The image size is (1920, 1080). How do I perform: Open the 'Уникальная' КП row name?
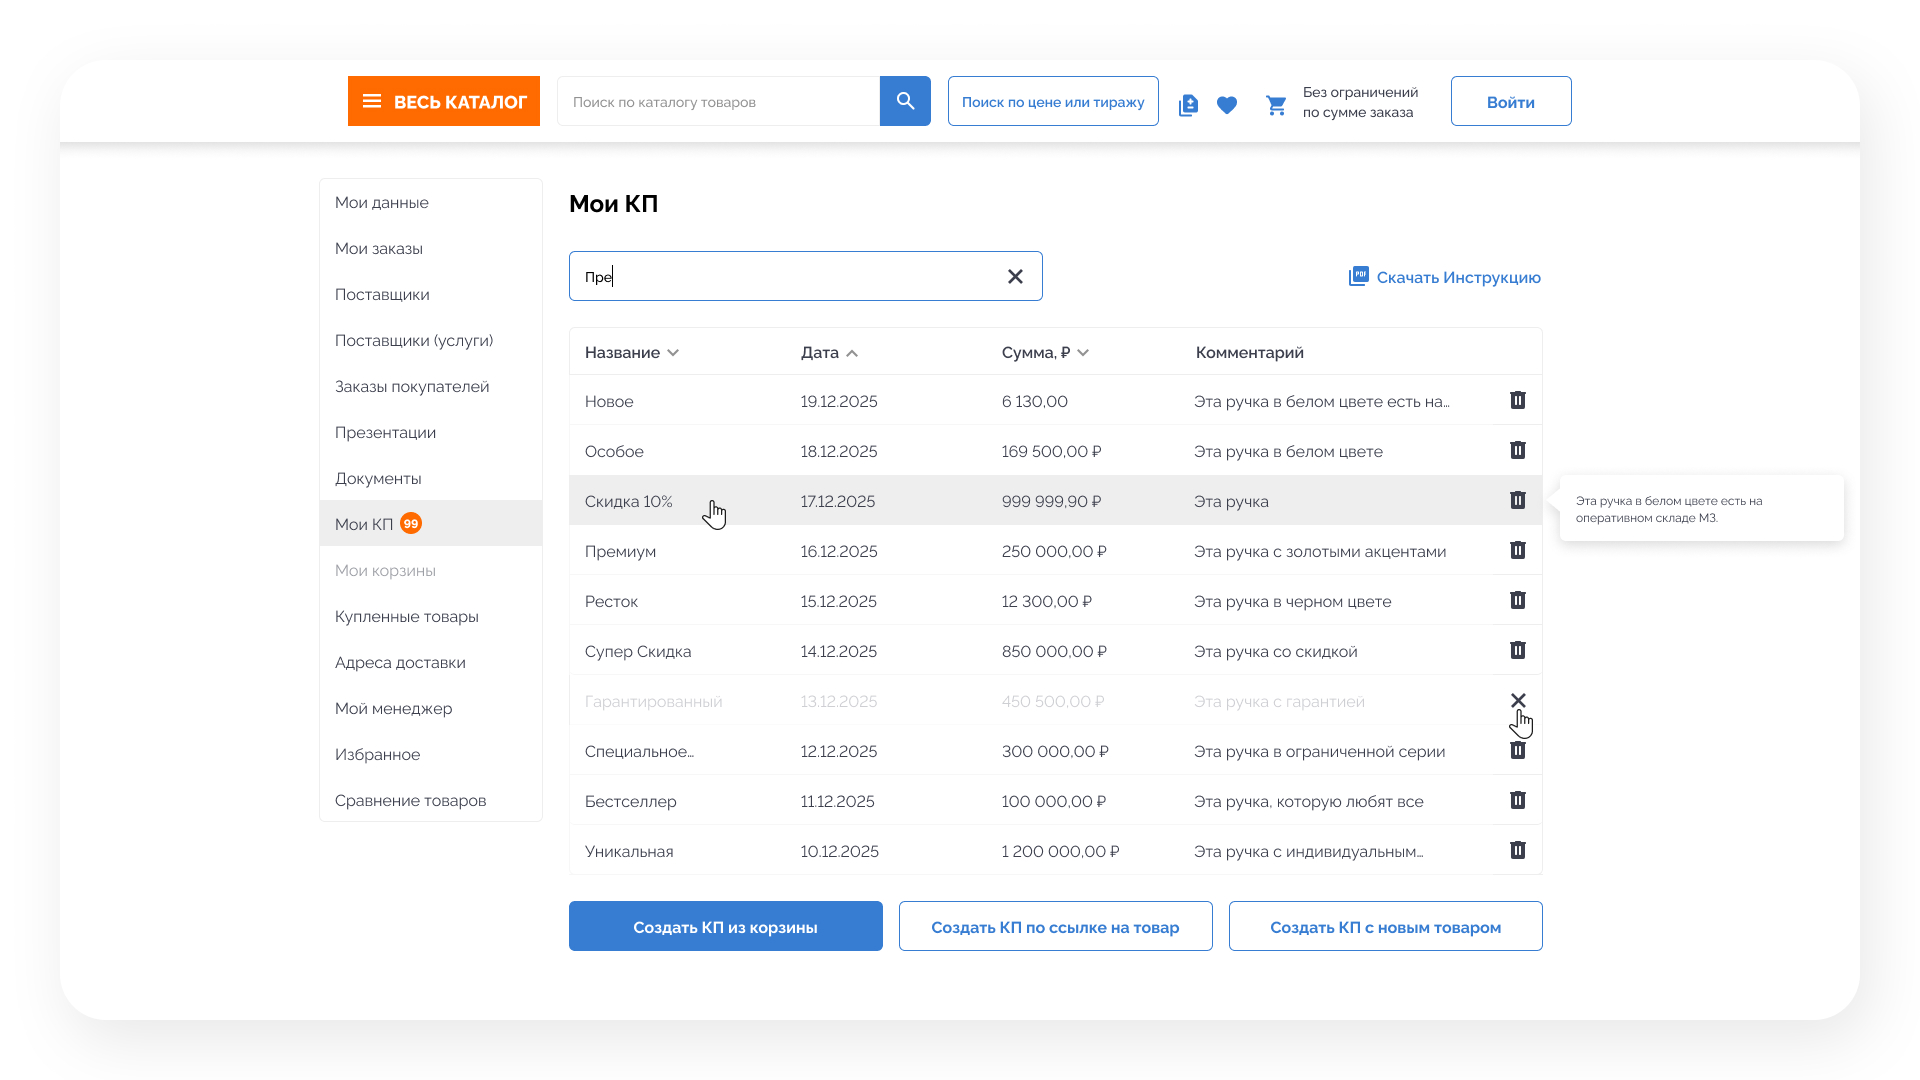coord(629,851)
